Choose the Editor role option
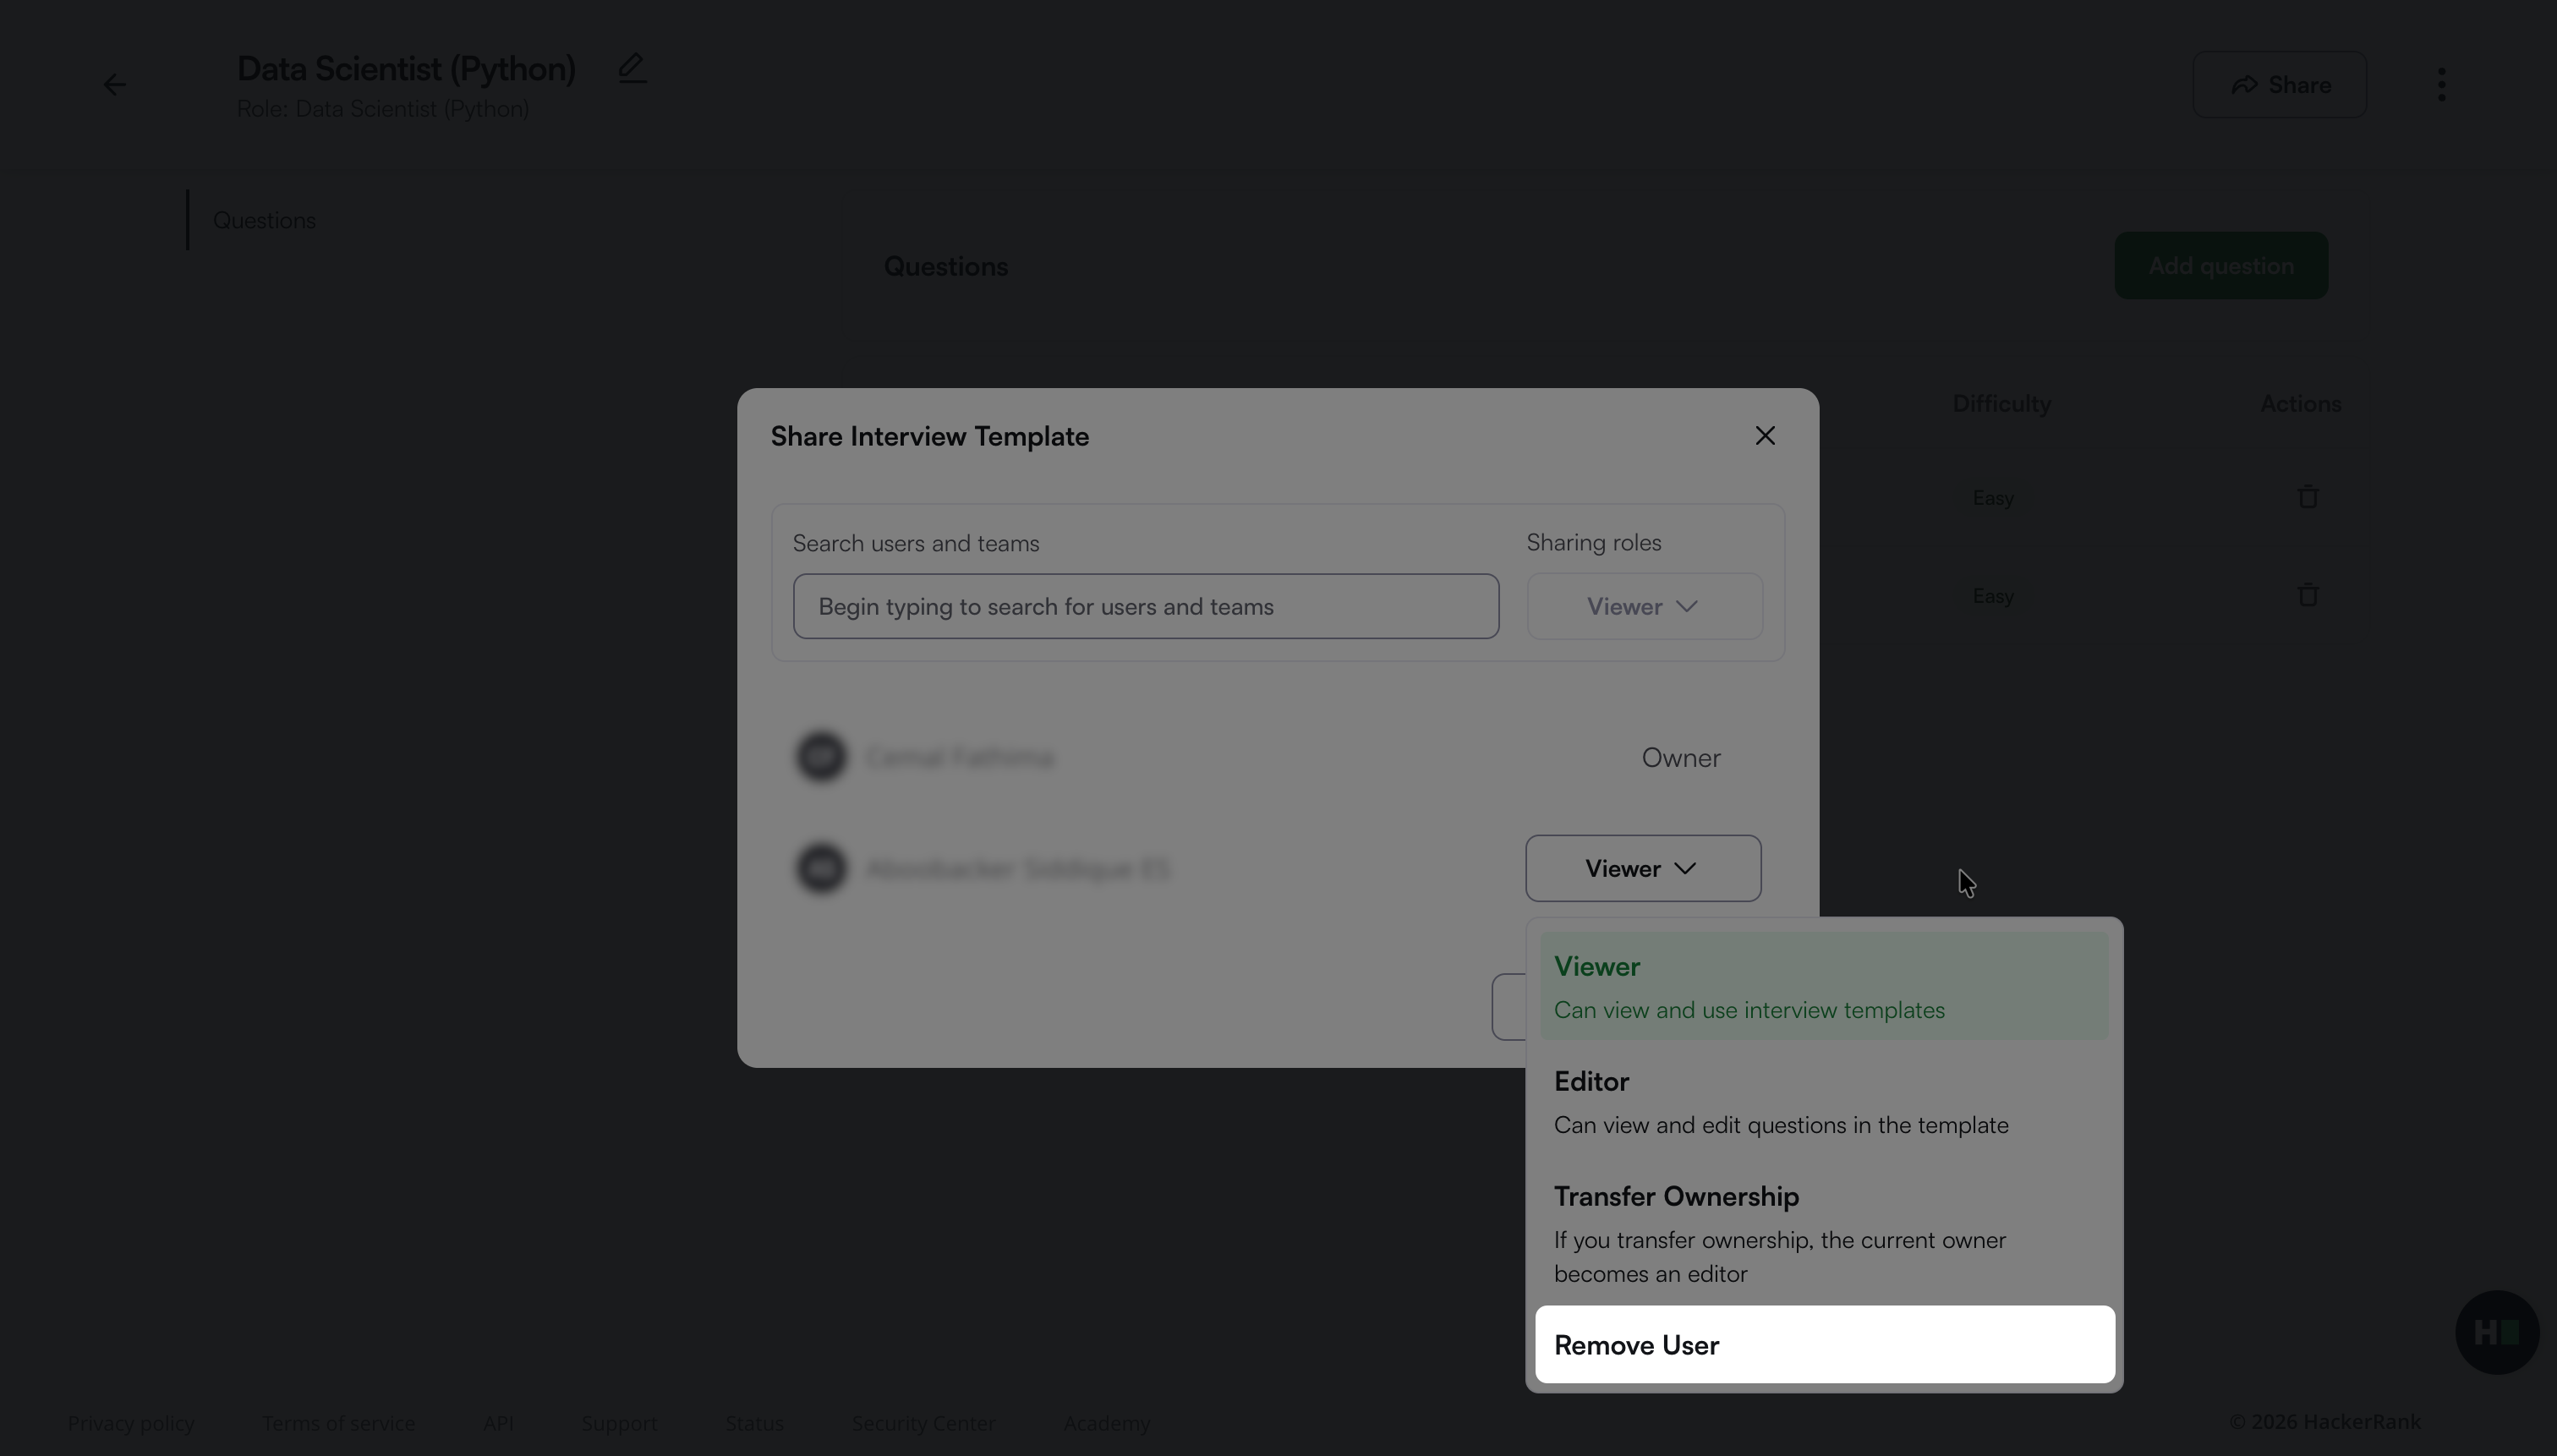The width and height of the screenshot is (2557, 1456). pos(1824,1102)
